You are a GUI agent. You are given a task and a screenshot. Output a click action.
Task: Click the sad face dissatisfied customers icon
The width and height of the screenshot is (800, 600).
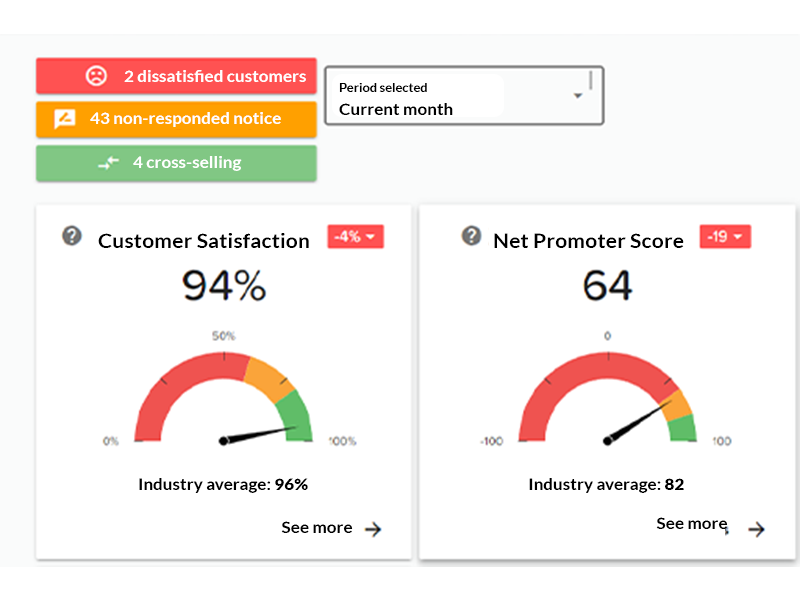click(x=96, y=76)
